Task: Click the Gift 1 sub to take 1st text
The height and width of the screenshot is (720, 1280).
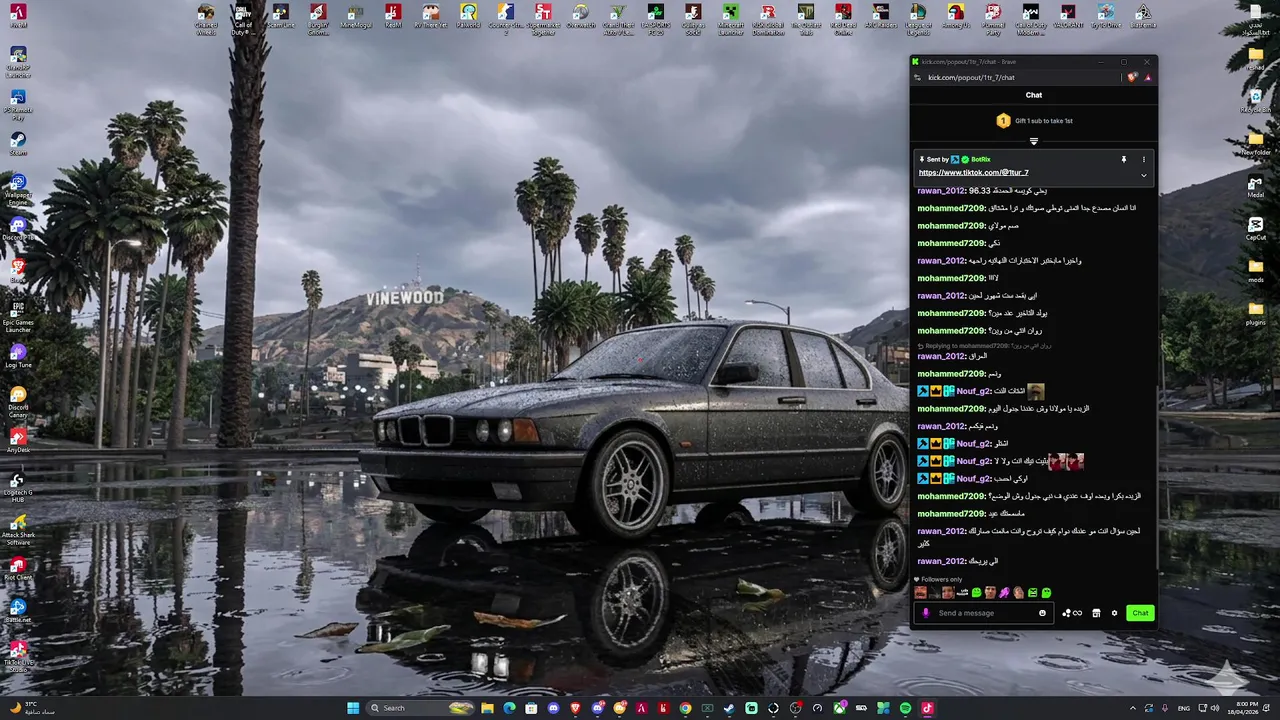Action: tap(1044, 121)
